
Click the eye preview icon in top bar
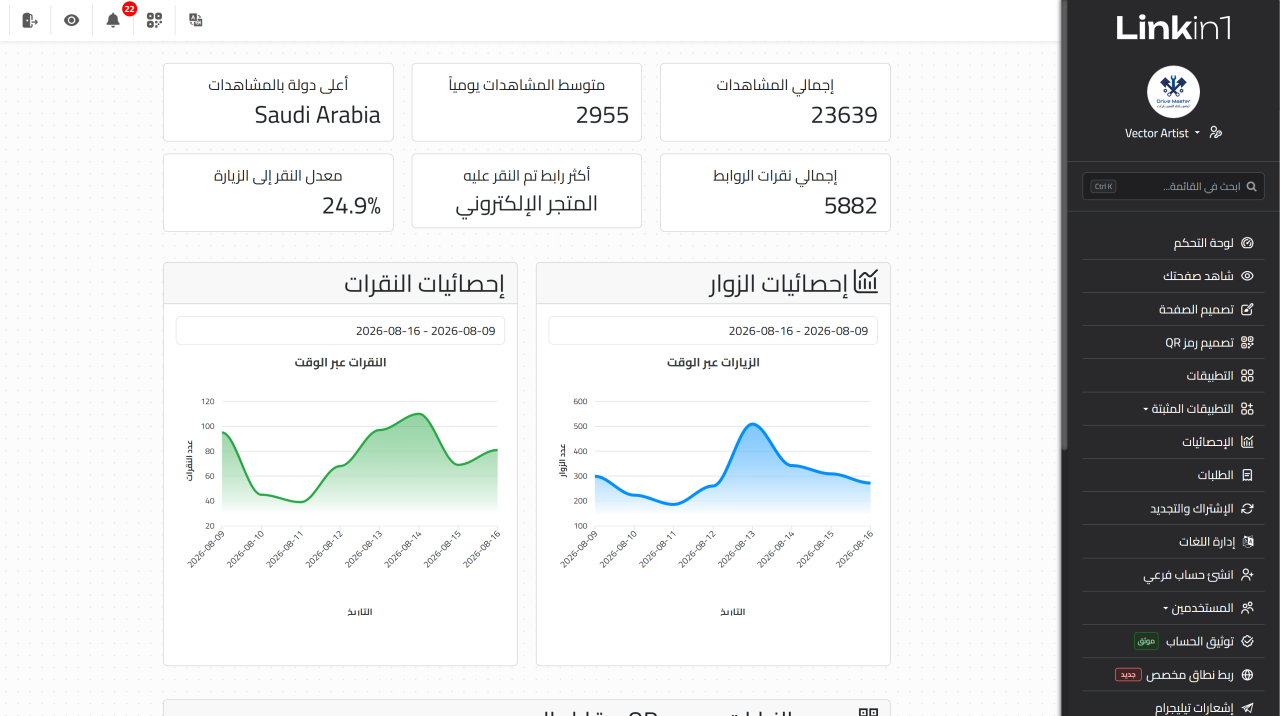click(x=71, y=20)
